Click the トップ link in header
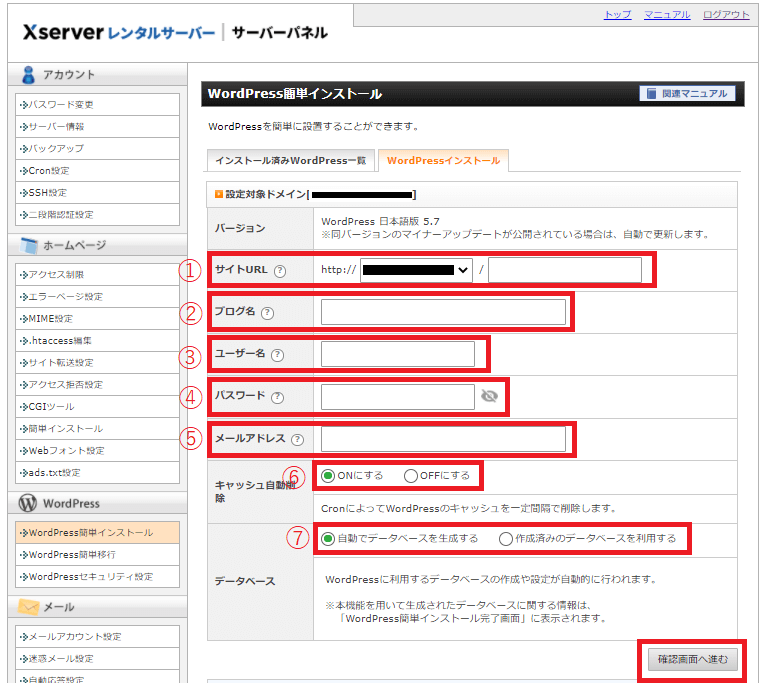763x683 pixels. click(x=618, y=15)
